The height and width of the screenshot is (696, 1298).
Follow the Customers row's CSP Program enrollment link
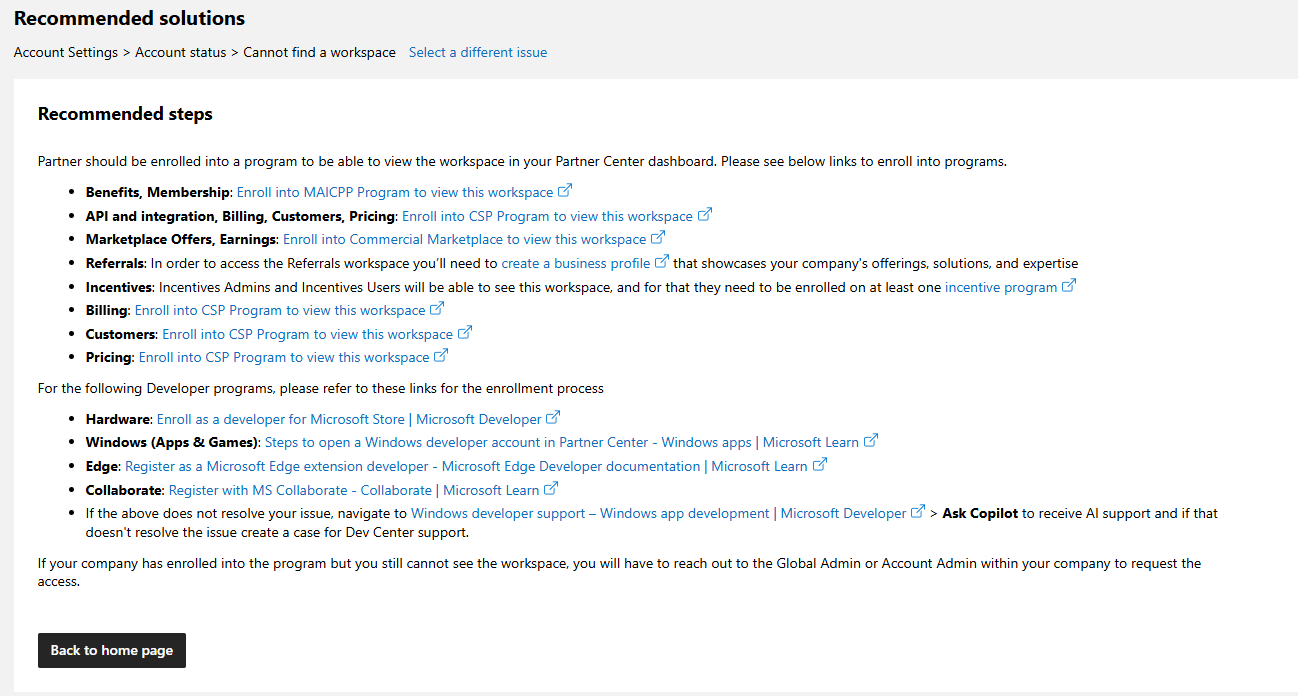[307, 334]
